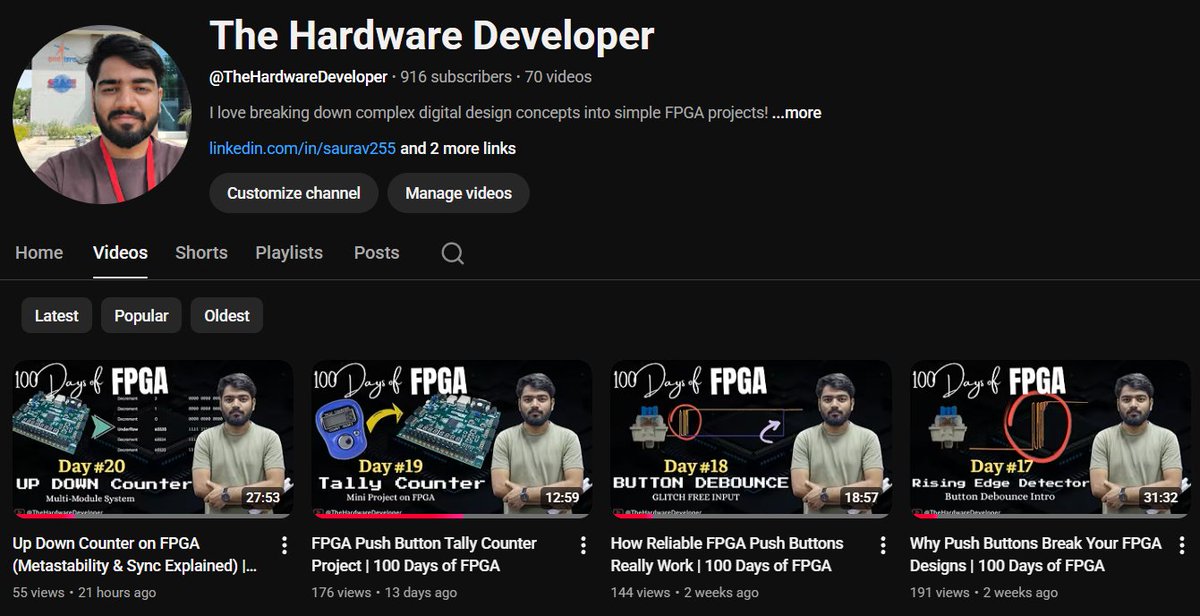Screen dimensions: 1200x616
Task: Expand channel description with ...more
Action: point(796,113)
